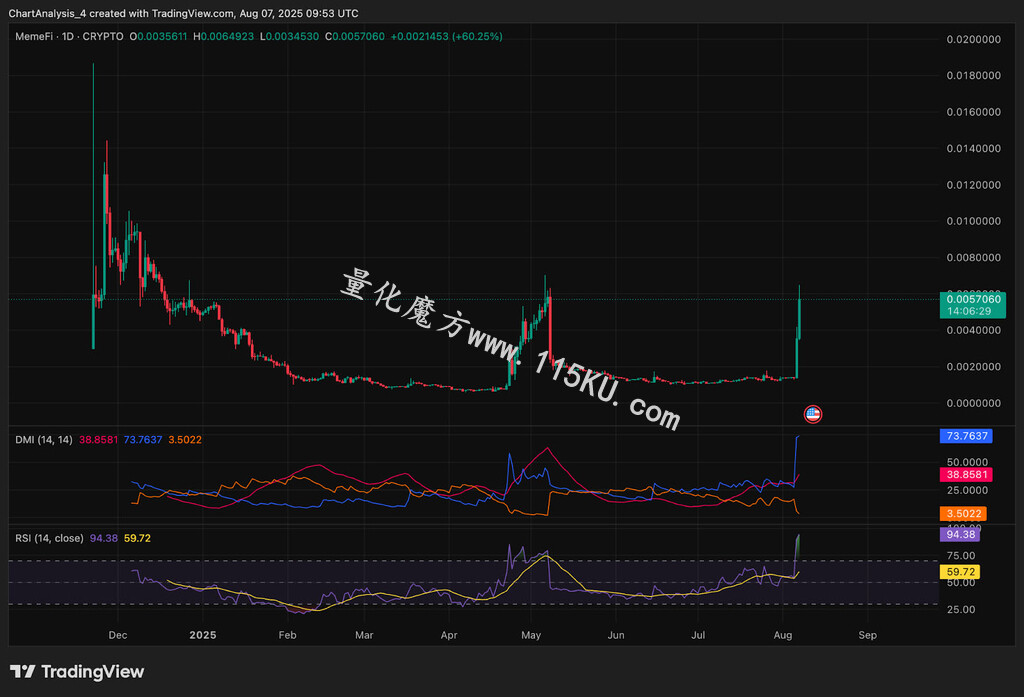Select yellow 59.72 value in RSI legend
Screen dimensions: 1024x697
pos(137,538)
